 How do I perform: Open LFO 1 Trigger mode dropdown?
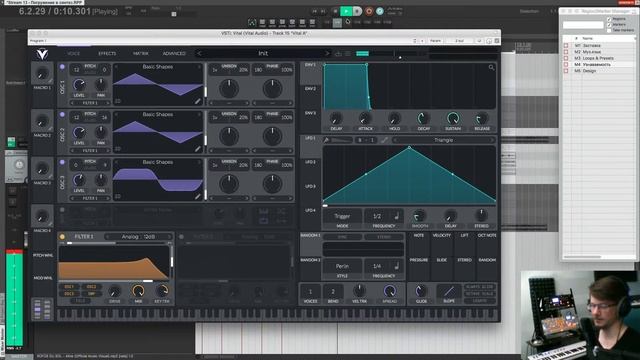[x=342, y=216]
